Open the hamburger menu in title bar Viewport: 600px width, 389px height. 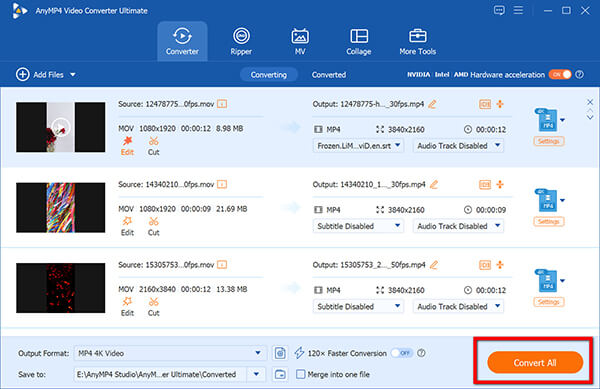(x=518, y=10)
